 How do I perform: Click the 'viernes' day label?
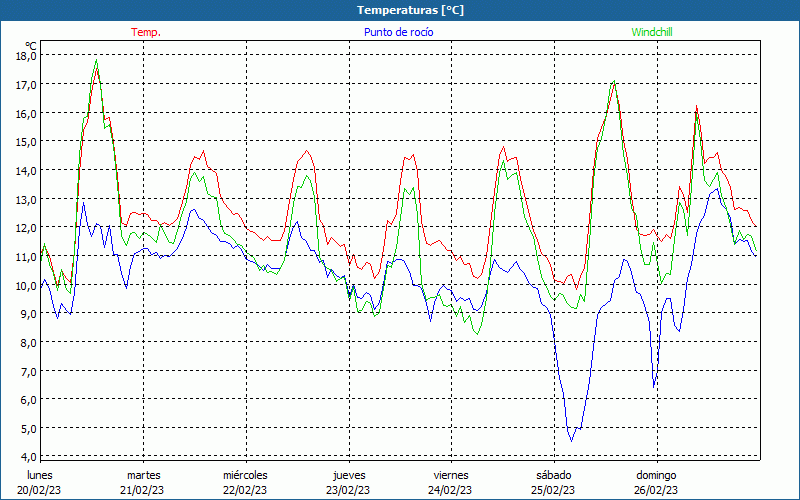pos(451,475)
